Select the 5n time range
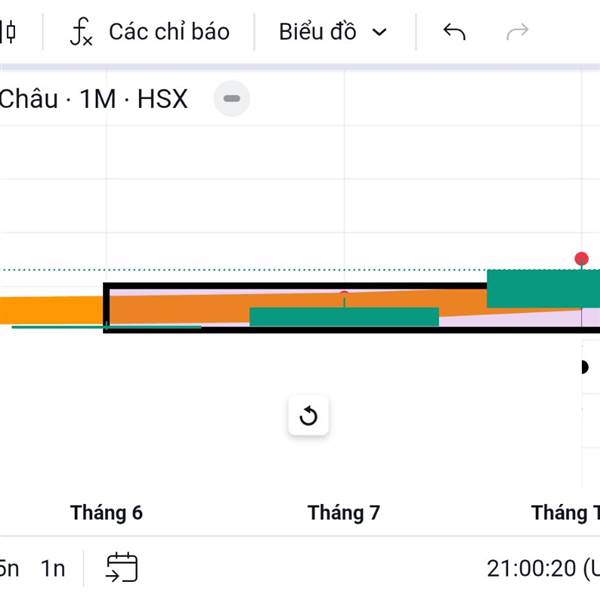The height and width of the screenshot is (600, 600). tap(9, 569)
